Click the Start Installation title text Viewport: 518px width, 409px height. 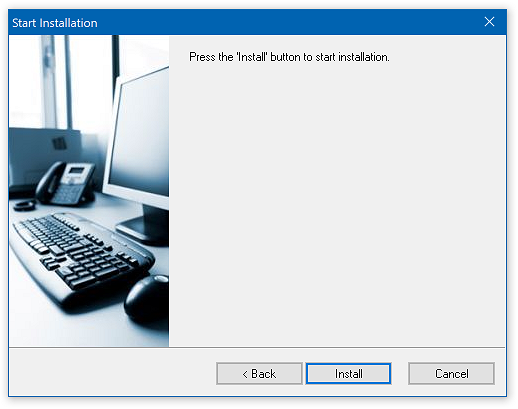[x=55, y=23]
